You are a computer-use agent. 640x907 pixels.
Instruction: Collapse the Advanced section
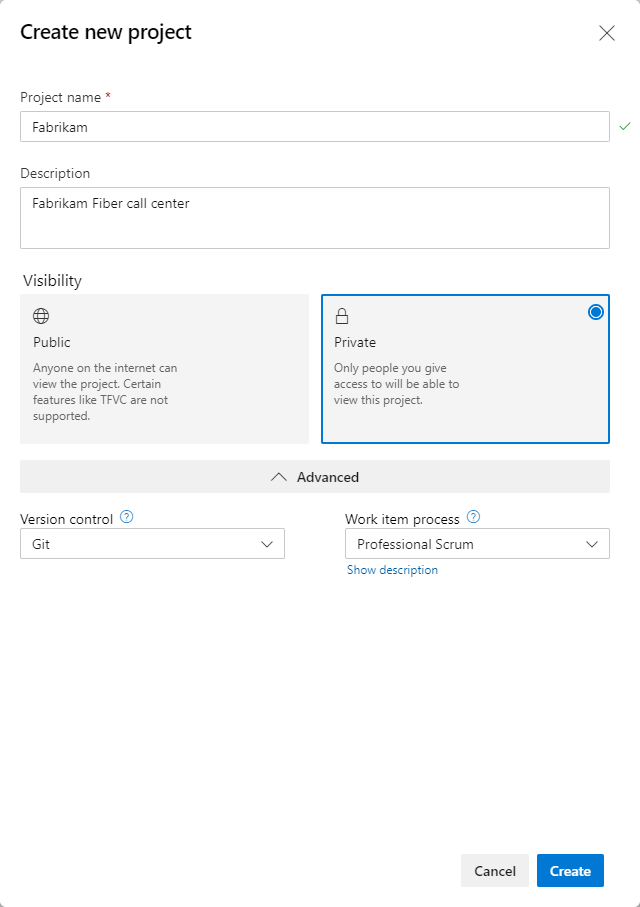315,477
